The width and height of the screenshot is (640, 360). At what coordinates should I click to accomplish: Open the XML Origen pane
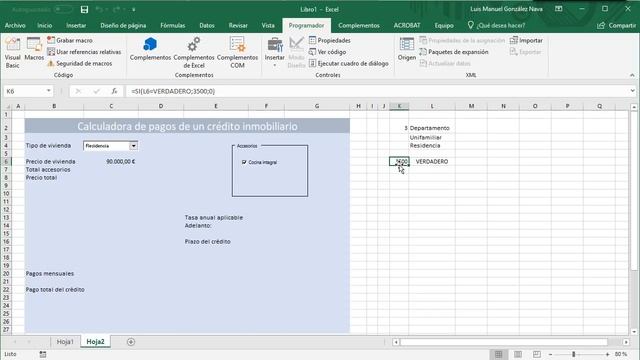pyautogui.click(x=407, y=49)
